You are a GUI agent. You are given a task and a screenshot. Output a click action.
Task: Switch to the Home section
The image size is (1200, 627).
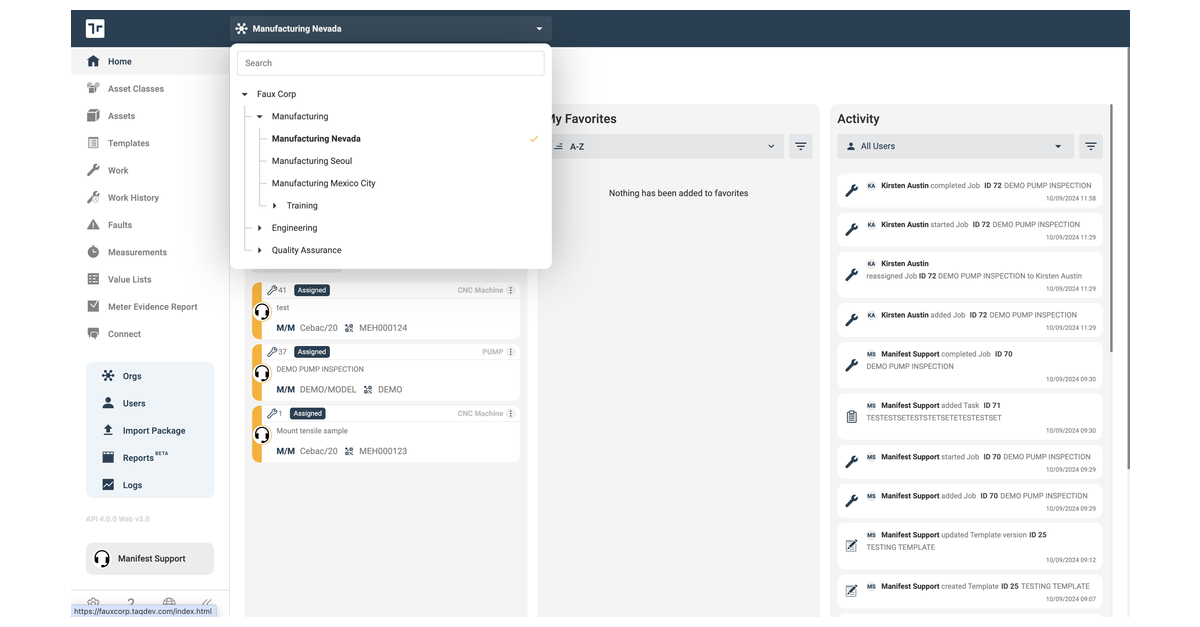[119, 61]
